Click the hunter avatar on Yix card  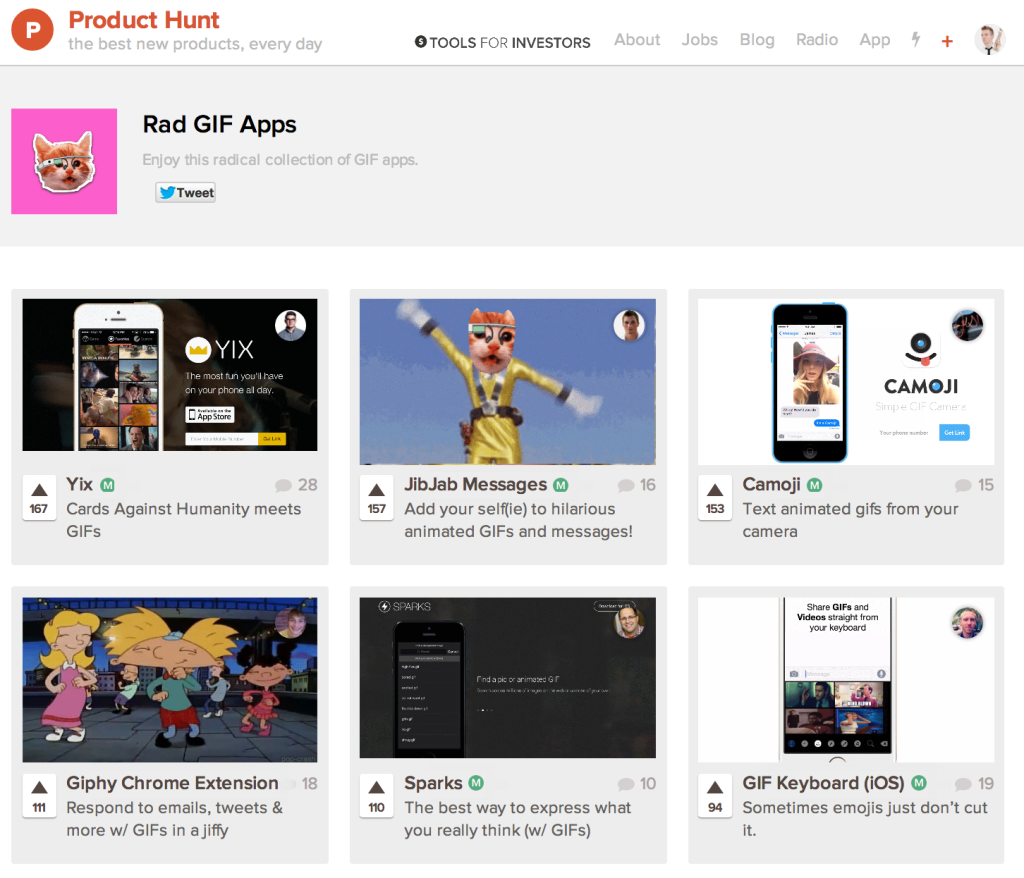(291, 325)
